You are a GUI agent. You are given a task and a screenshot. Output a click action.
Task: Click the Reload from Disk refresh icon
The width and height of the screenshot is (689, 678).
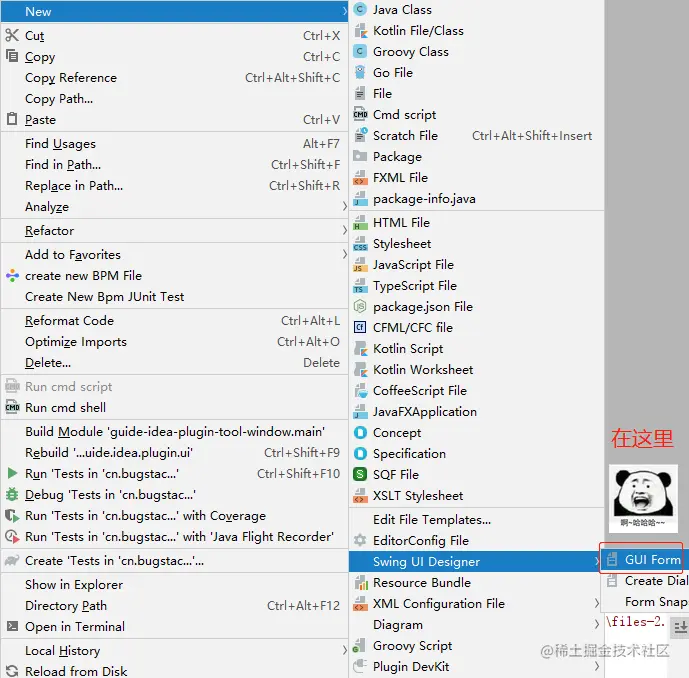(x=12, y=671)
